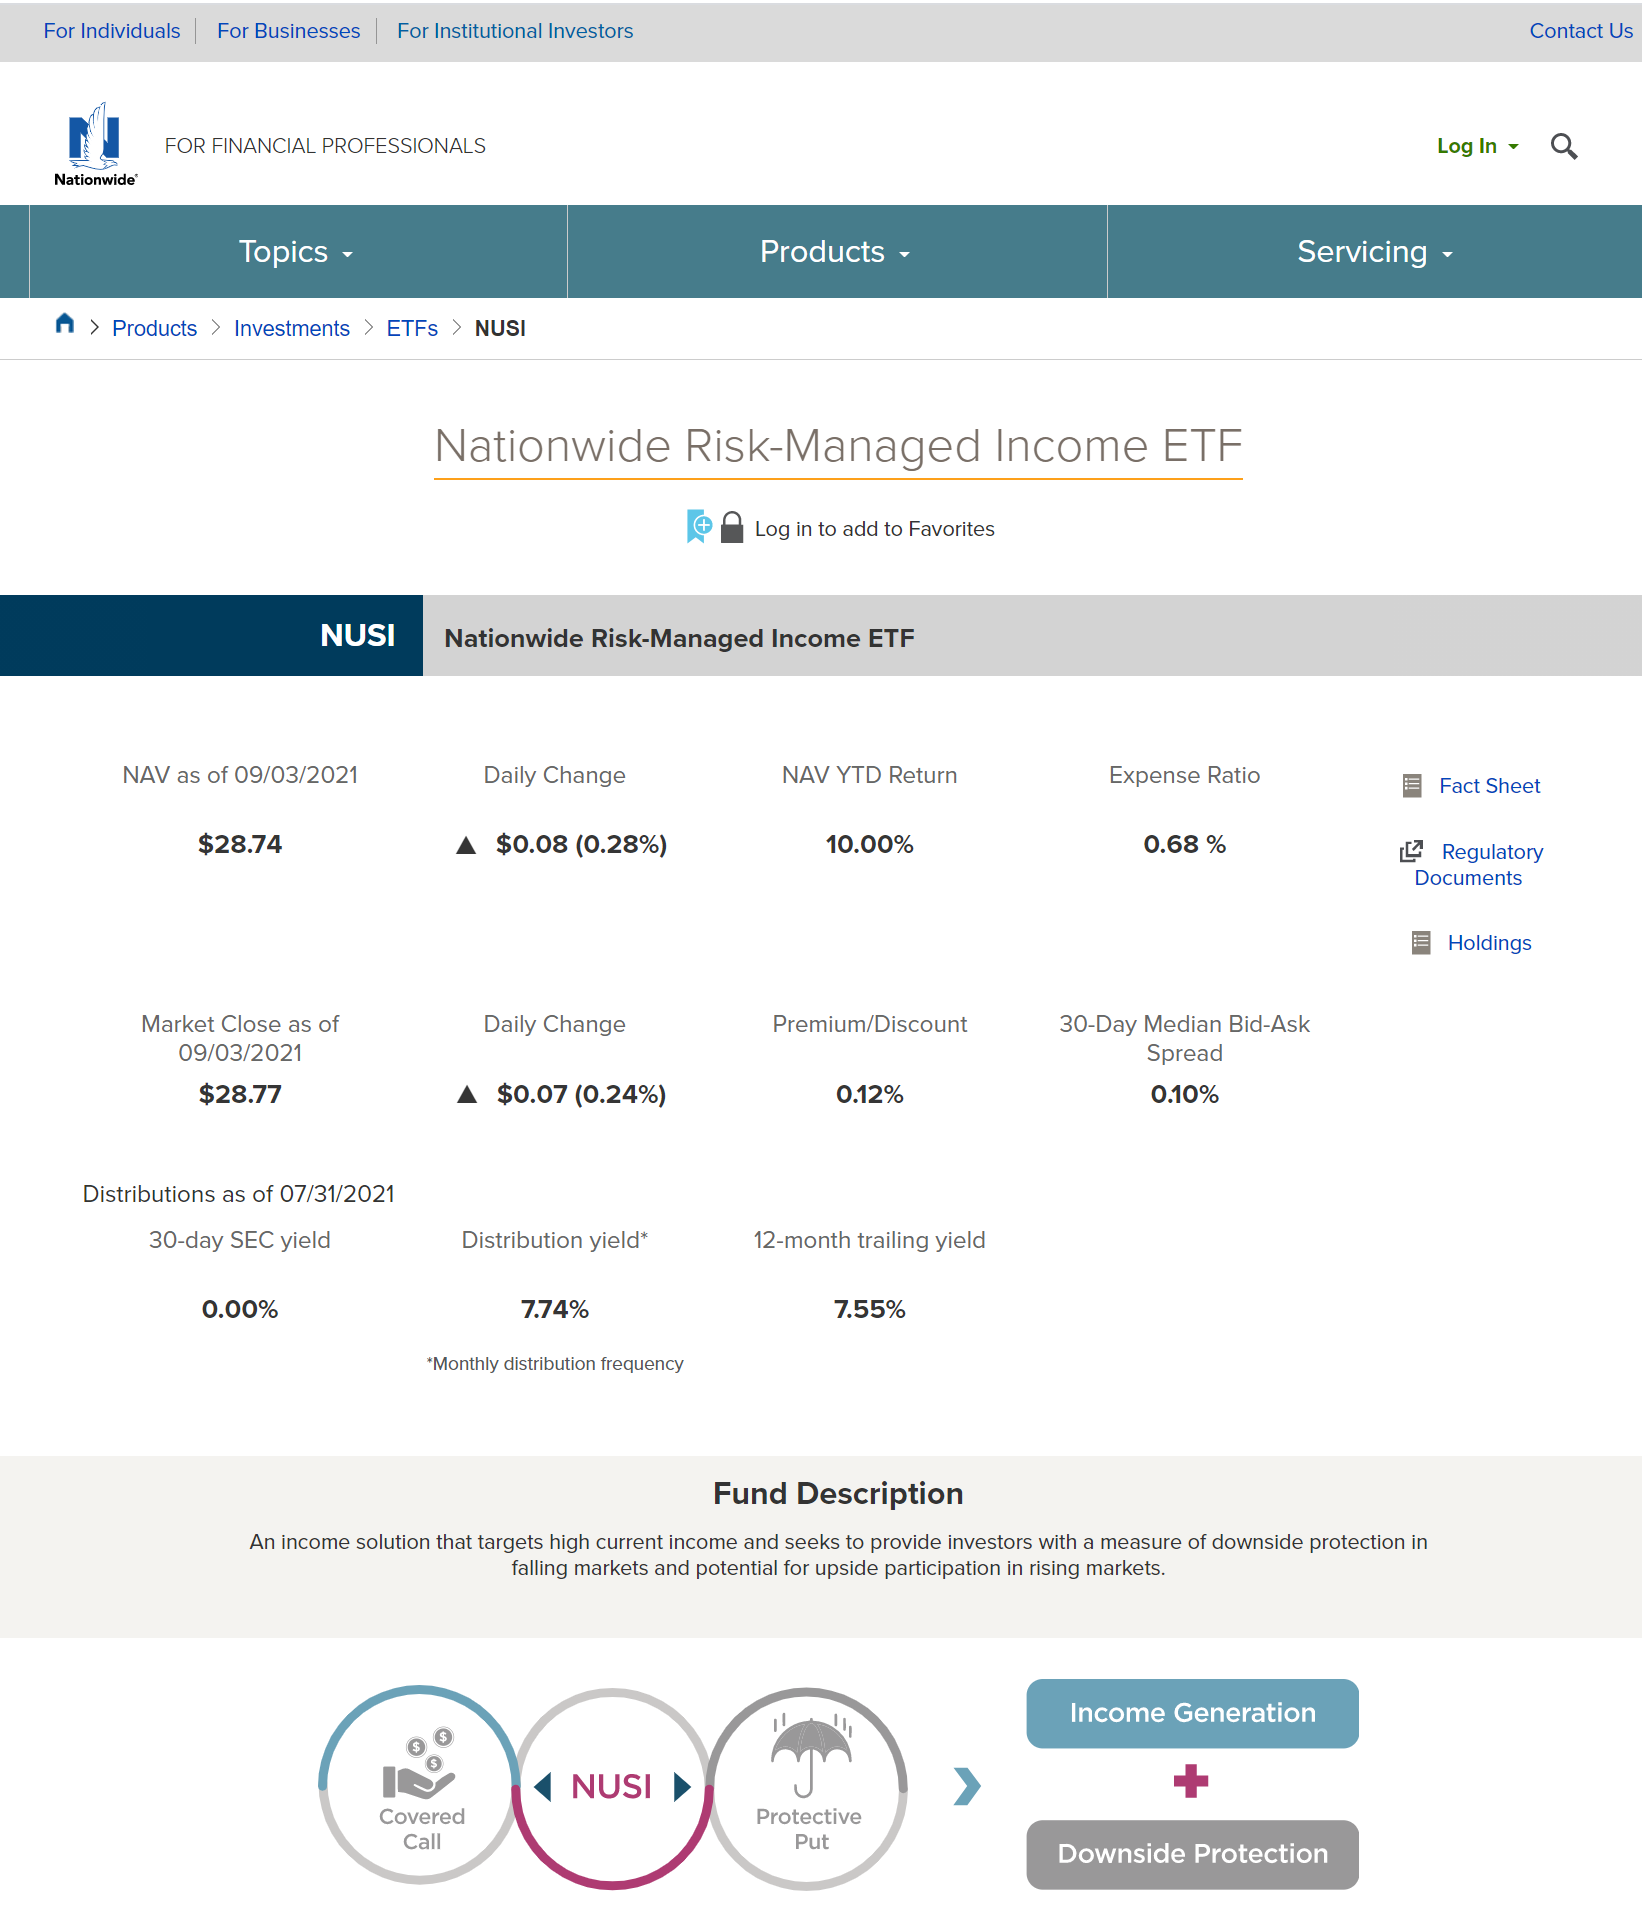
Task: Click the Products breadcrumb link
Action: [x=155, y=328]
